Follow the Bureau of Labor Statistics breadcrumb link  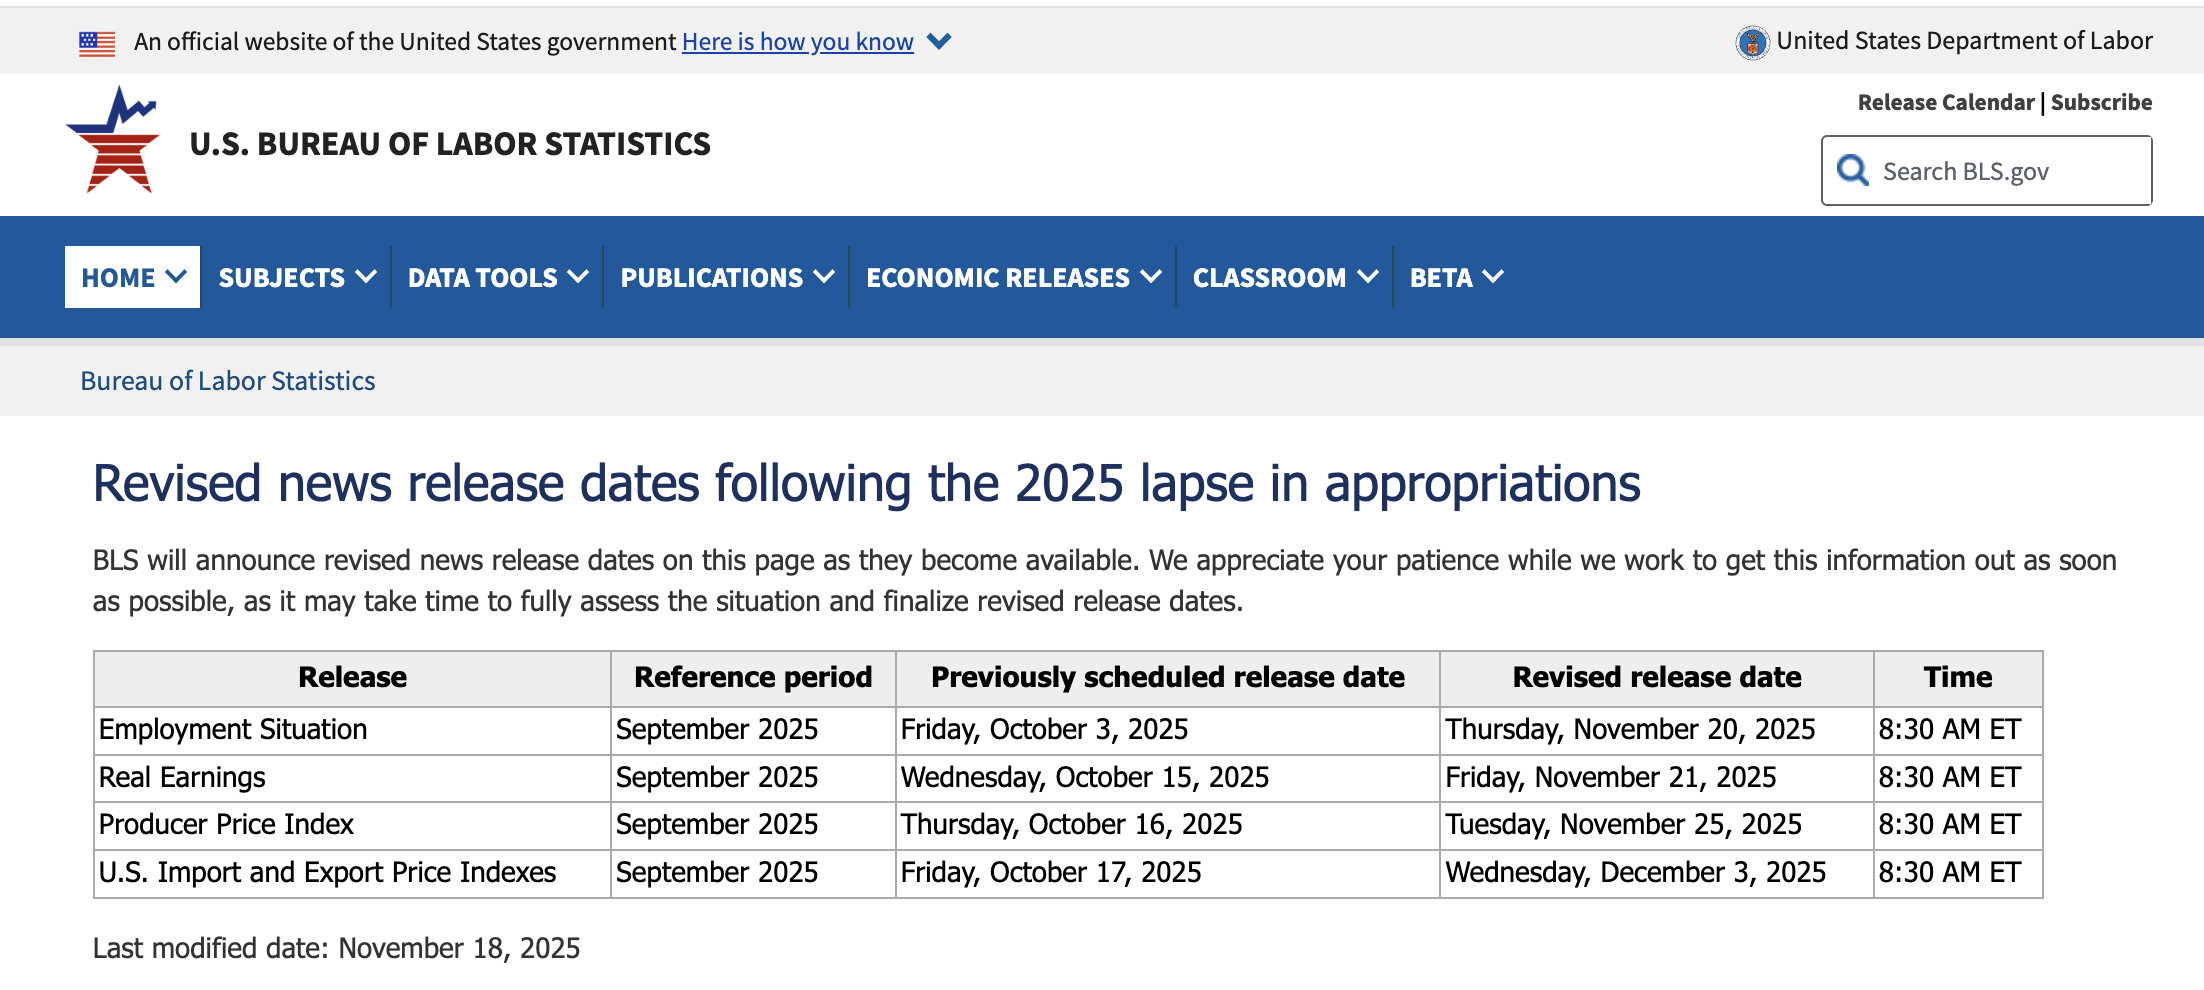coord(228,381)
